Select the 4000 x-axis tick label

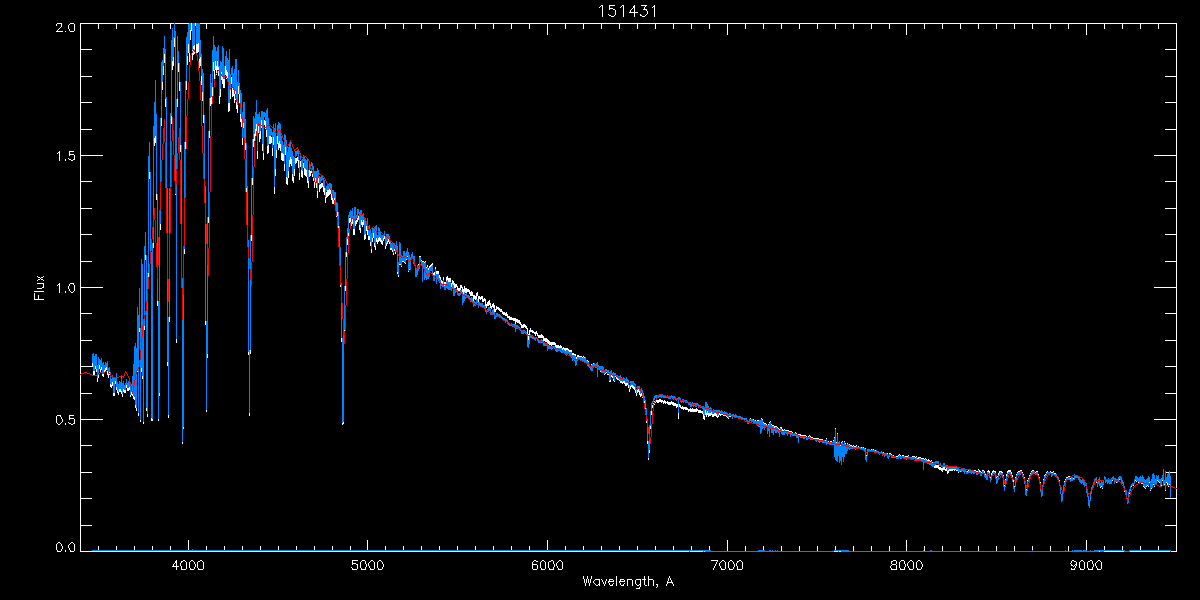[x=188, y=564]
